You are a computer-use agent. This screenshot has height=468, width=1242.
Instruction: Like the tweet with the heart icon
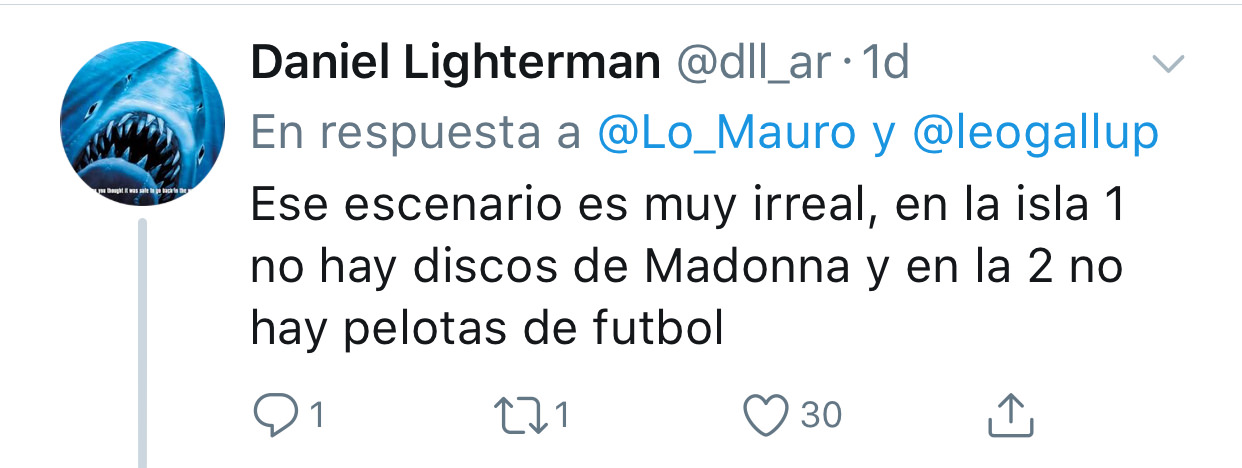tap(769, 414)
